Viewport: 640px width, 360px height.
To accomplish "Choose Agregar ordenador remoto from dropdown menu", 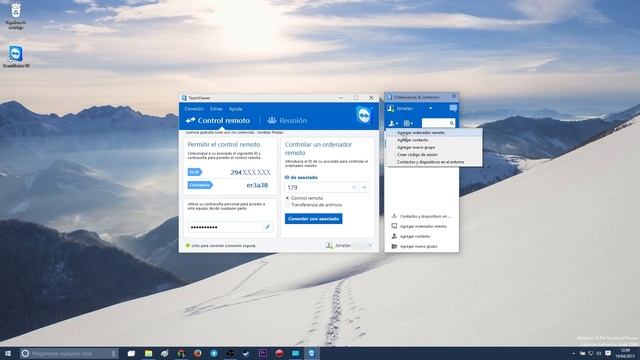I will (x=434, y=133).
